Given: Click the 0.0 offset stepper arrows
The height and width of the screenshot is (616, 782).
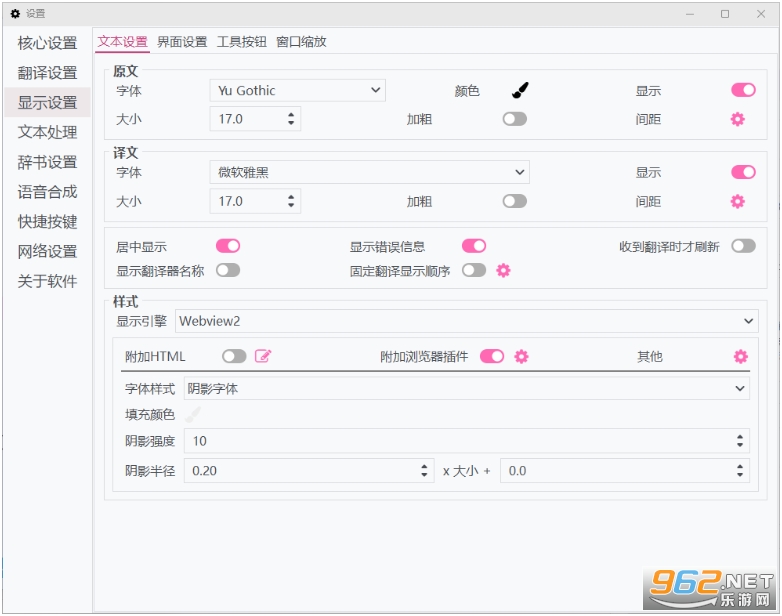Looking at the screenshot, I should [x=740, y=470].
